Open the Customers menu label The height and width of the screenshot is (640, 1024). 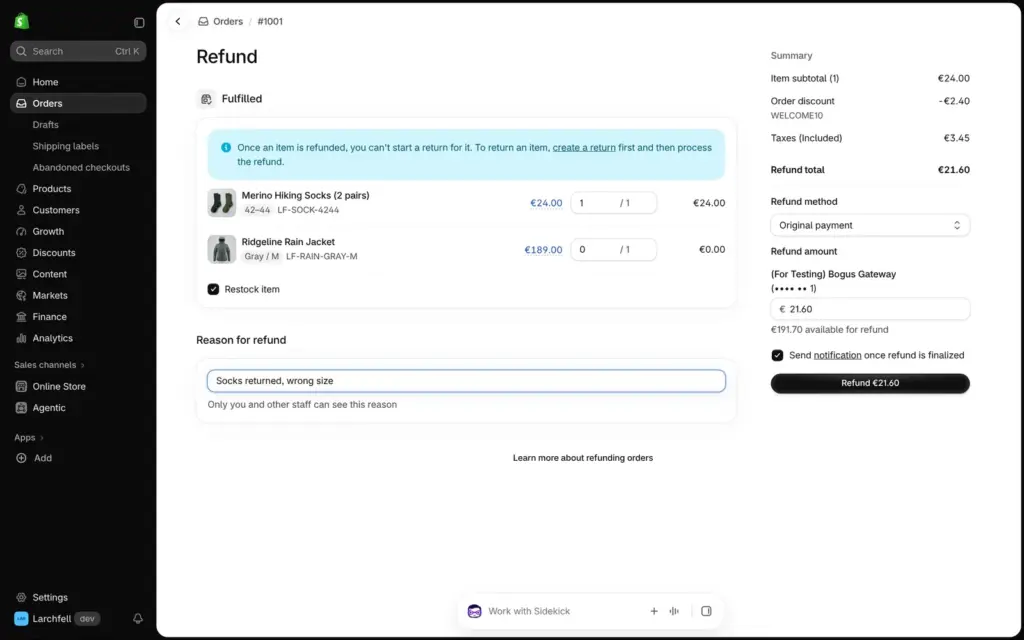point(56,210)
